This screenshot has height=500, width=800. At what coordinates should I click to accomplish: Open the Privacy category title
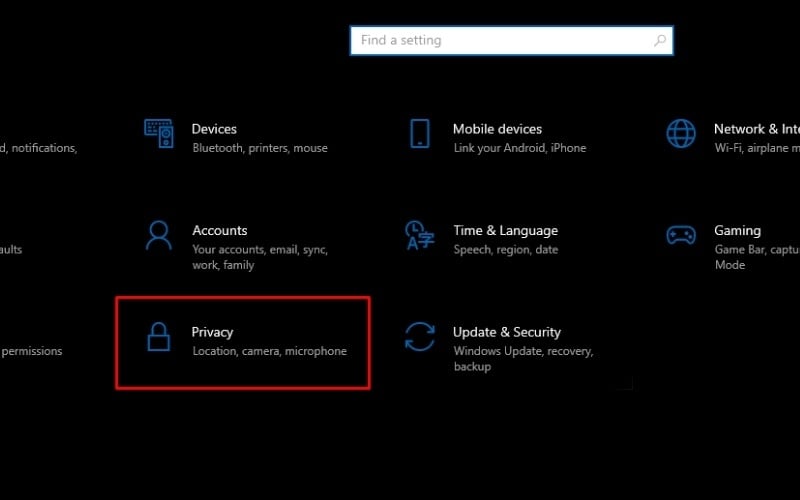point(212,332)
